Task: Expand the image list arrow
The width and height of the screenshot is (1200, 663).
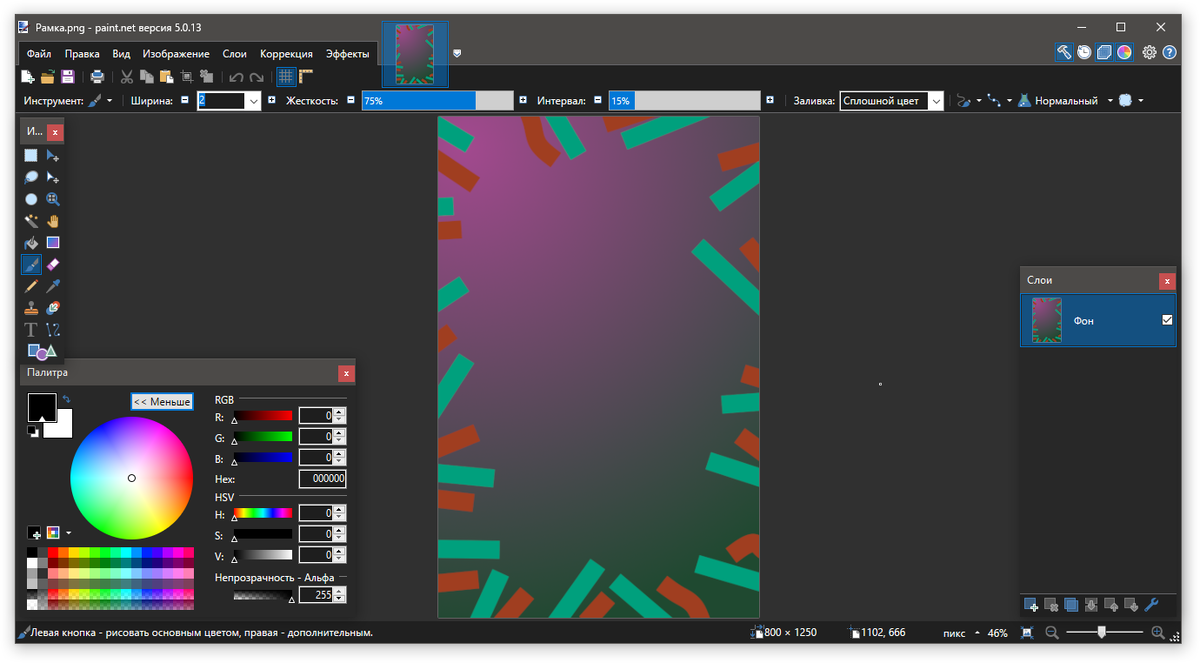Action: pyautogui.click(x=457, y=53)
